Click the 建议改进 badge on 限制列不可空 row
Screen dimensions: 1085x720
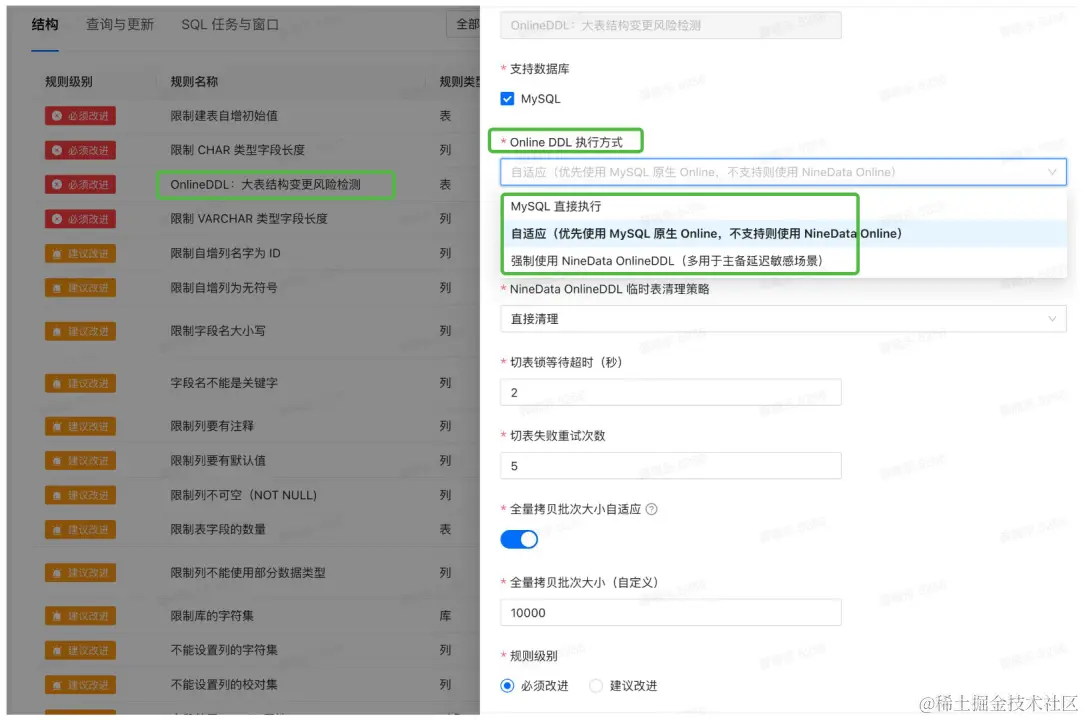click(x=80, y=495)
